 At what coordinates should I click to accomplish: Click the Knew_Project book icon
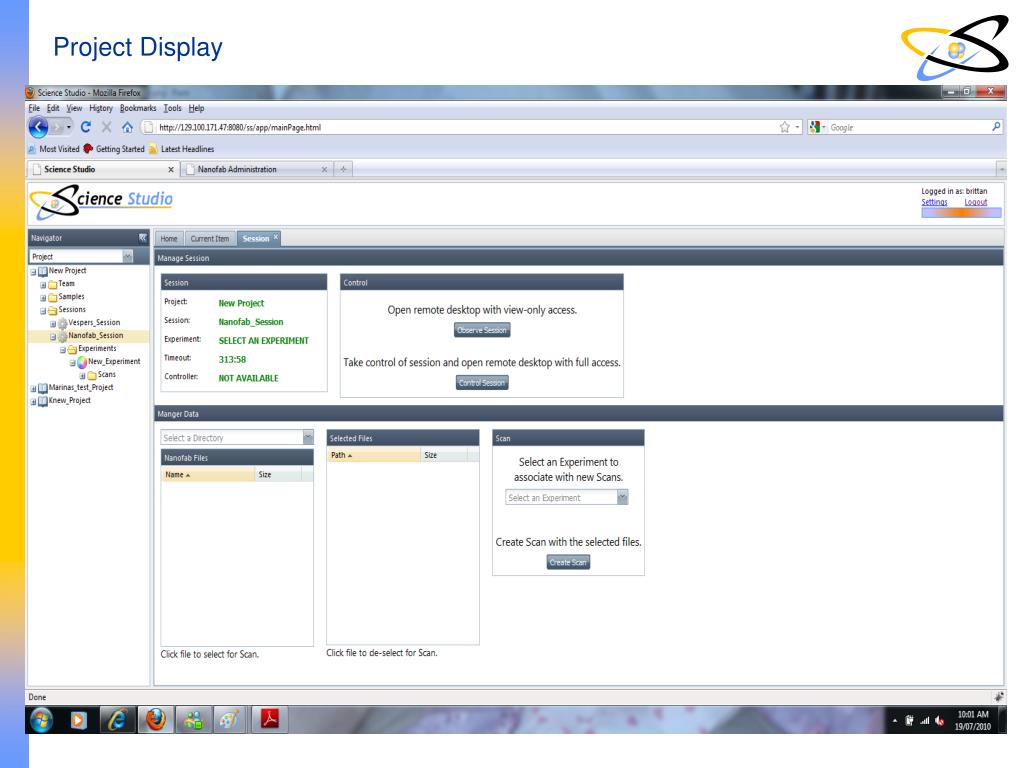(42, 401)
